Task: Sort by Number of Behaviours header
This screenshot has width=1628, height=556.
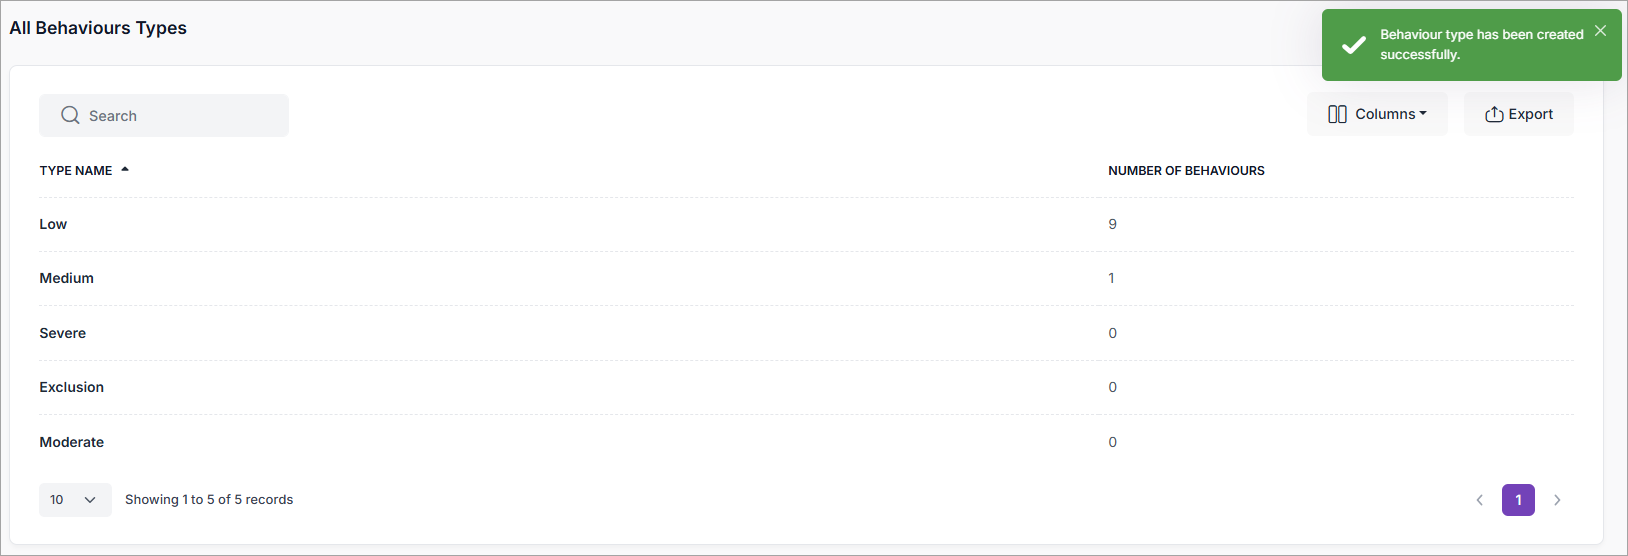Action: tap(1186, 171)
